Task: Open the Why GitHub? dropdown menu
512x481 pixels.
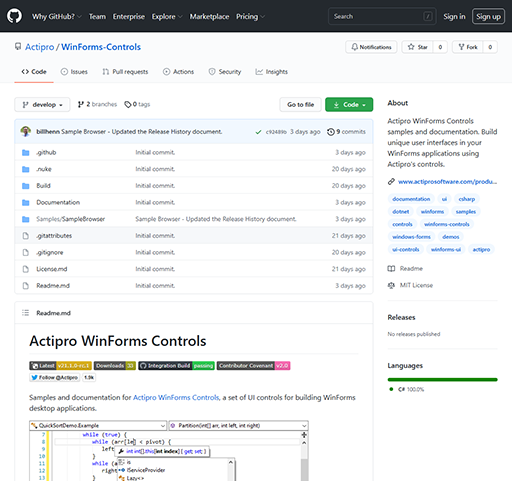Action: (x=56, y=16)
